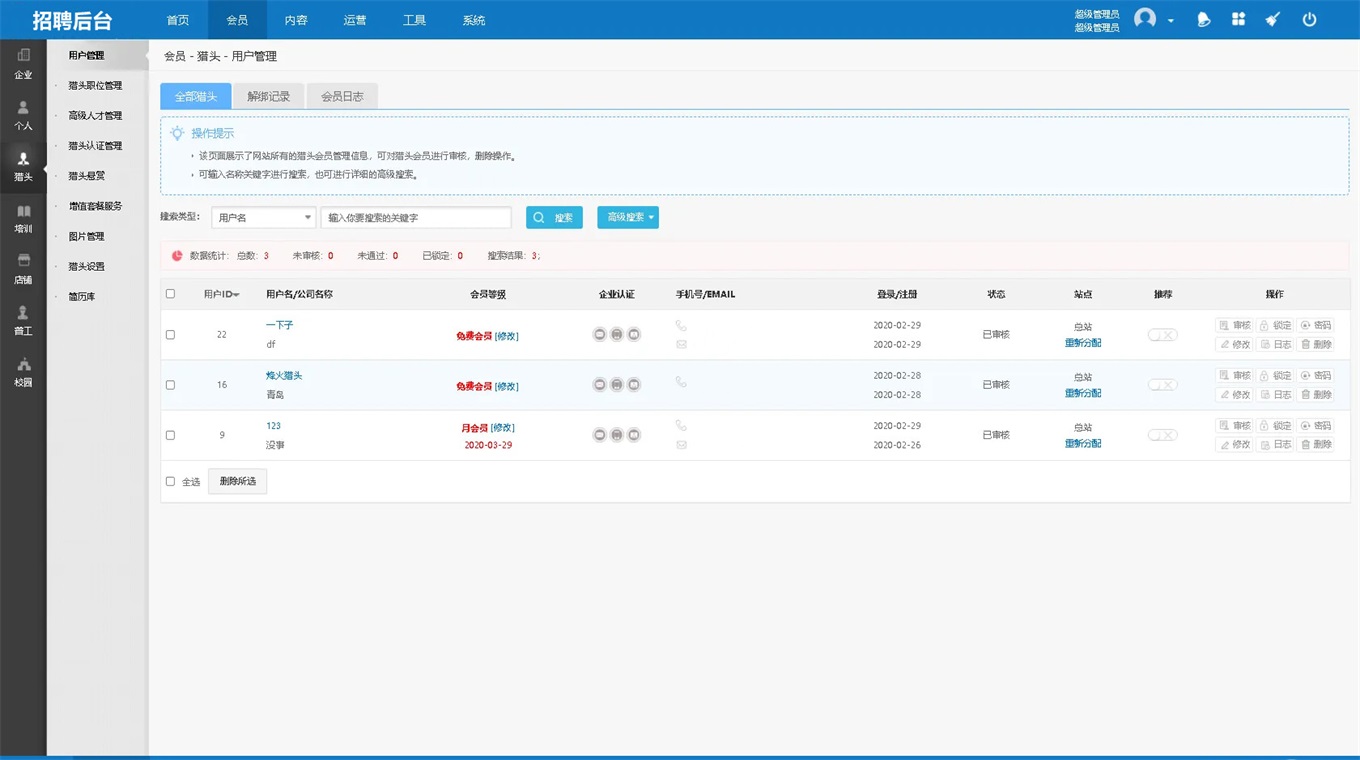Tick the table header select-all checkbox
Image resolution: width=1360 pixels, height=760 pixels.
(x=170, y=294)
